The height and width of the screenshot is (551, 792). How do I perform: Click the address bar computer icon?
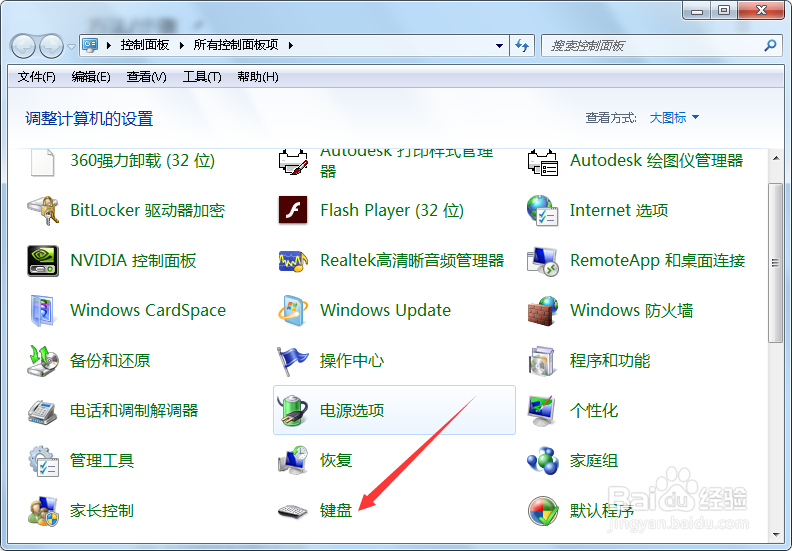(x=90, y=45)
